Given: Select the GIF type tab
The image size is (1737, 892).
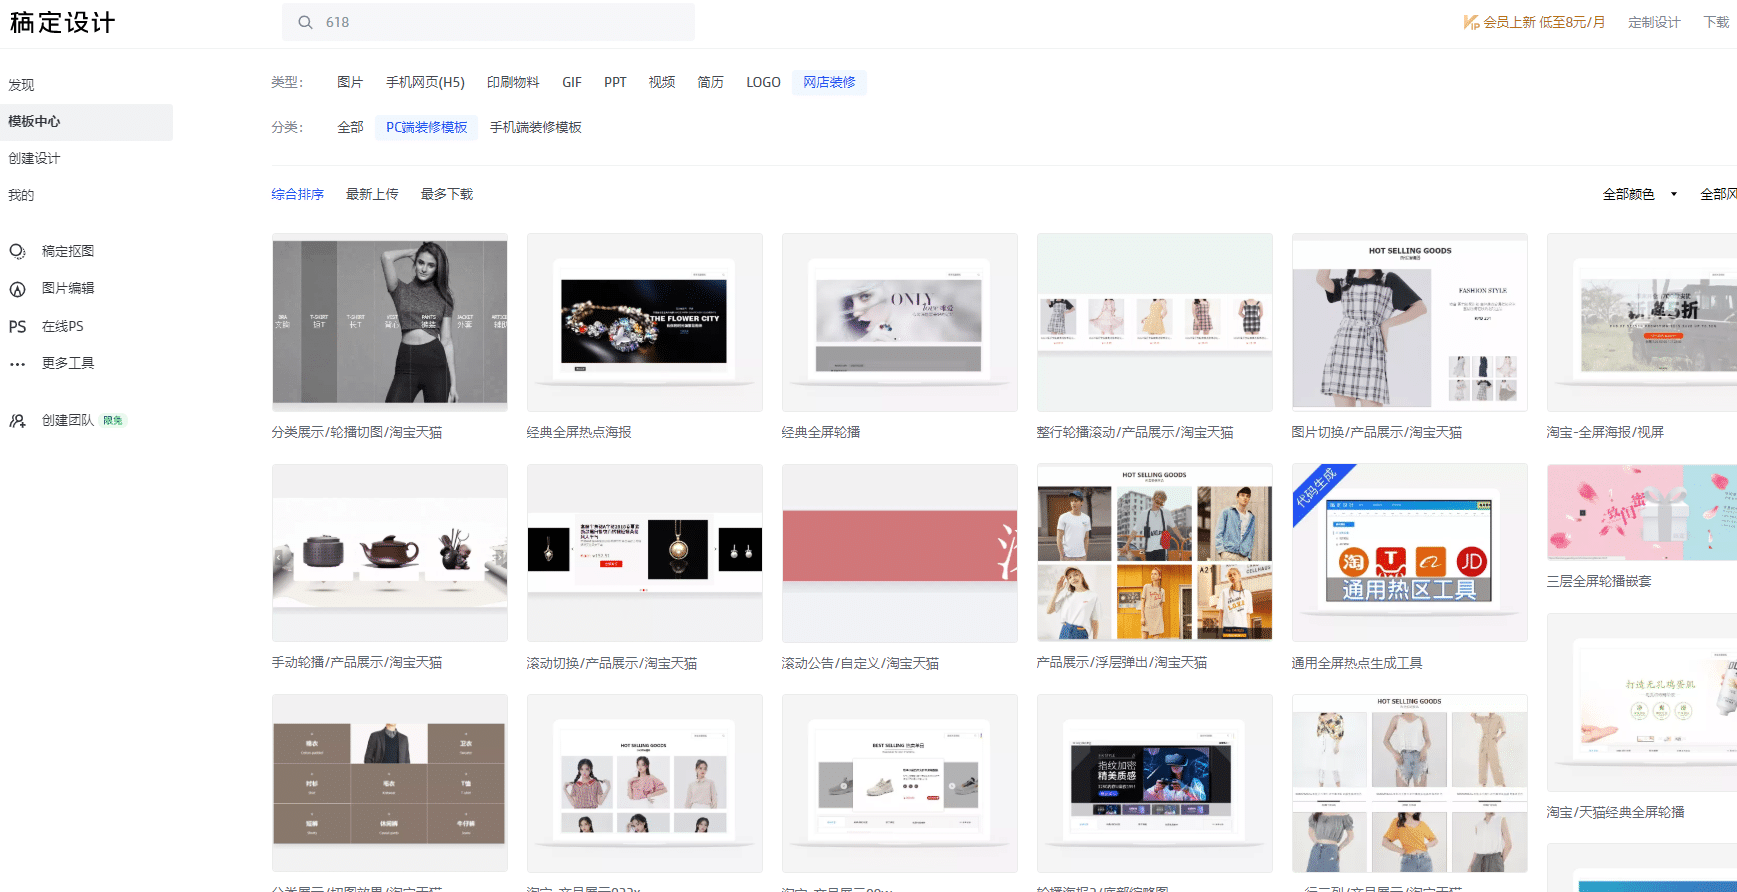Looking at the screenshot, I should [572, 82].
